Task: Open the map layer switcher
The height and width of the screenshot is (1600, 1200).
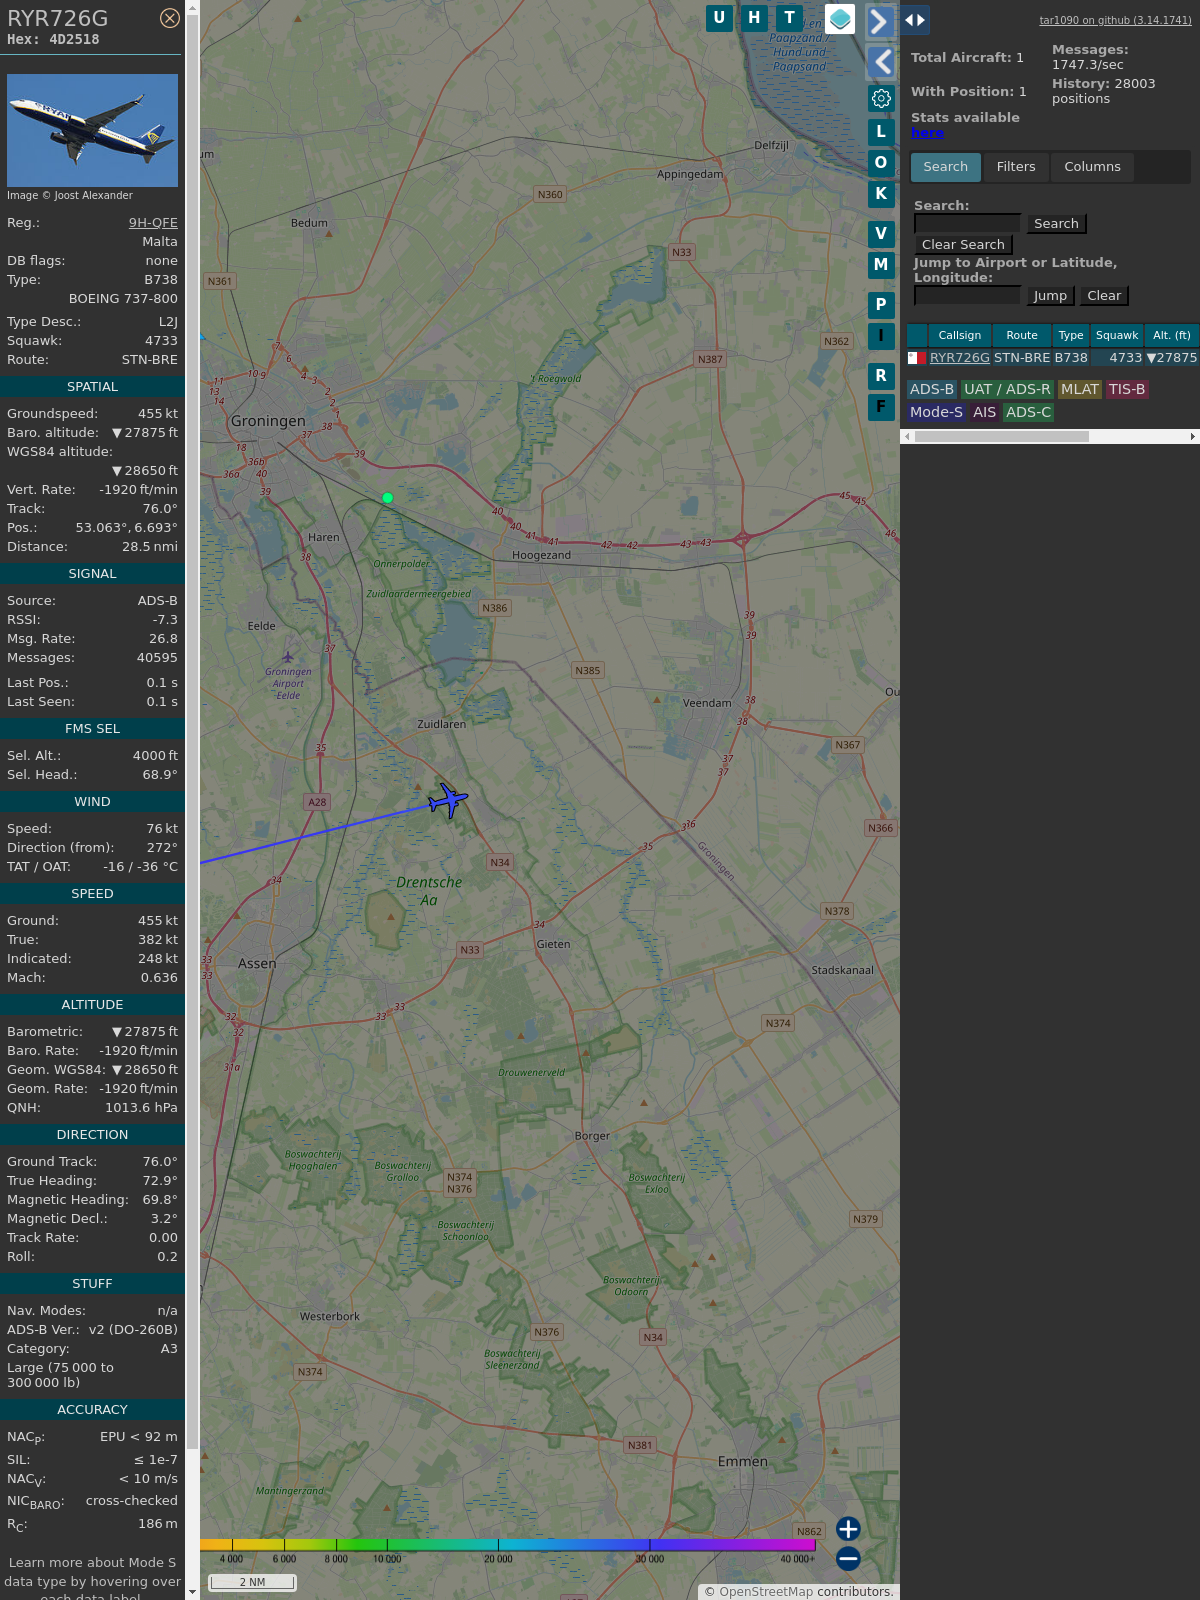Action: (x=840, y=19)
